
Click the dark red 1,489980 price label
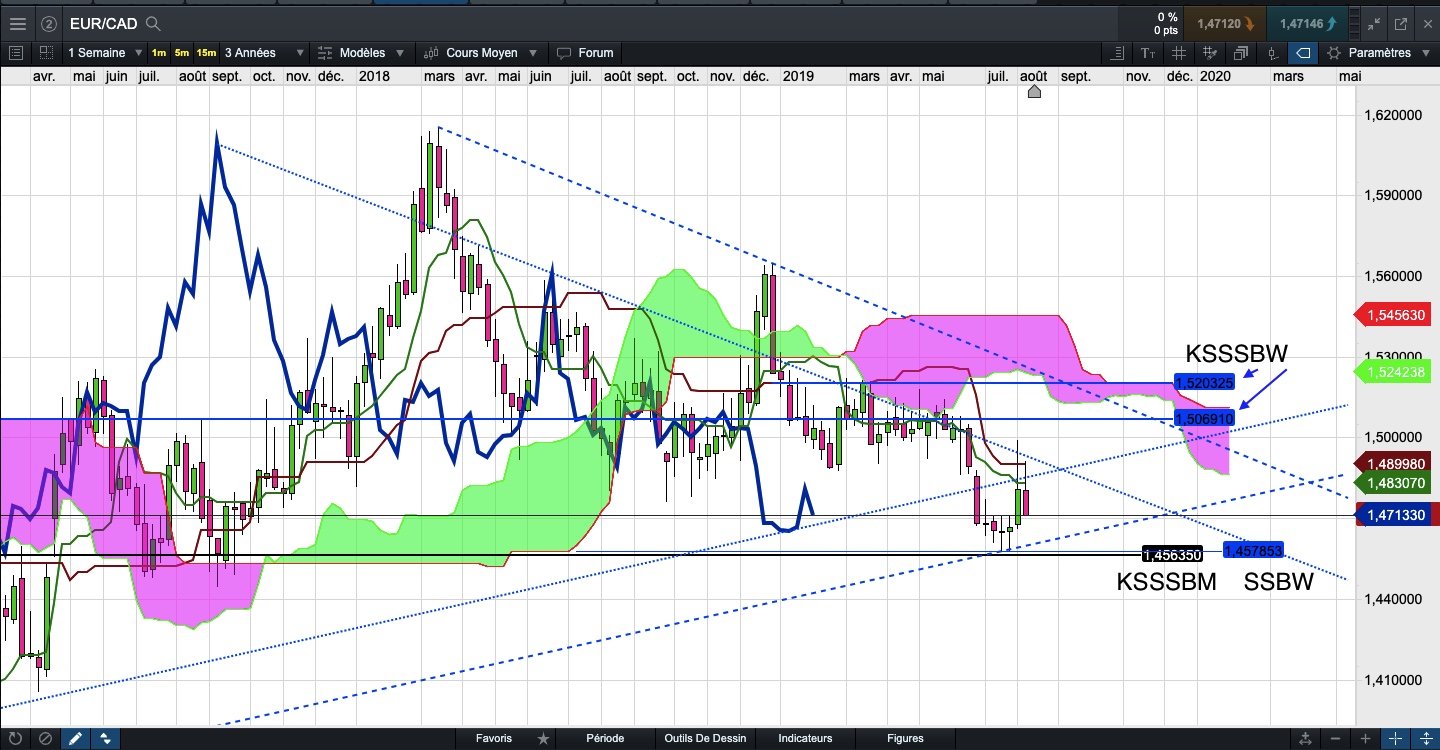tap(1394, 464)
